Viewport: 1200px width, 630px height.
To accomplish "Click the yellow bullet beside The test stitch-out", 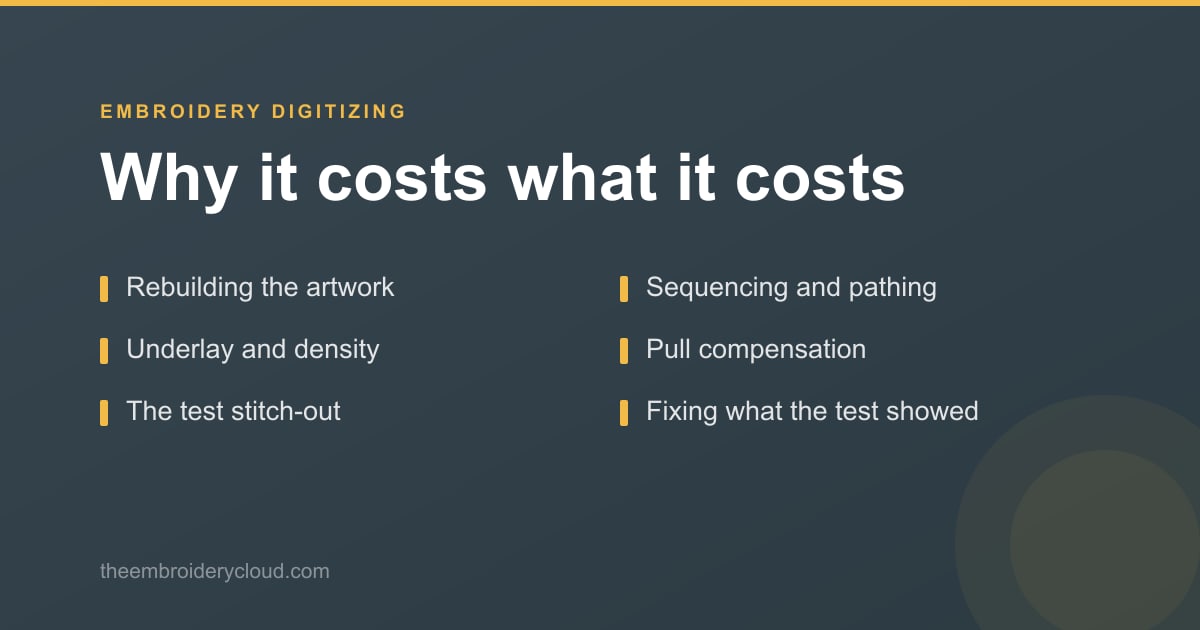I will point(104,413).
